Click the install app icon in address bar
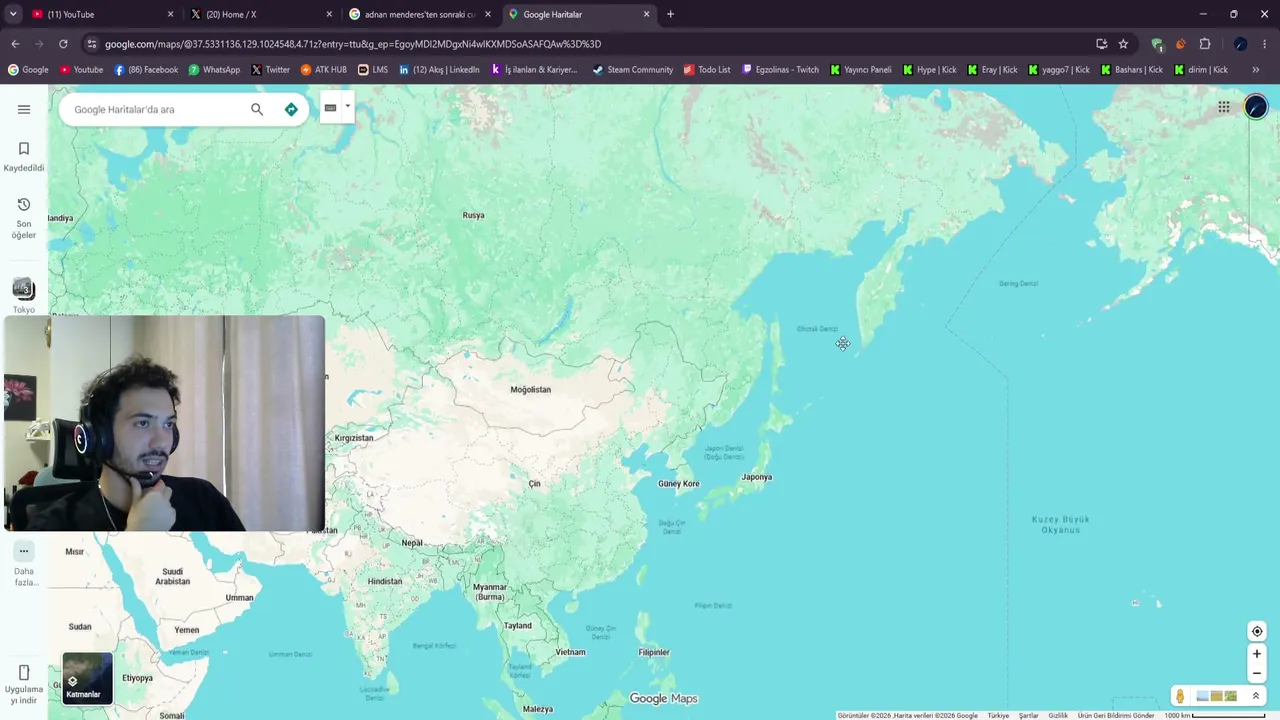The width and height of the screenshot is (1280, 720). coord(1101,44)
